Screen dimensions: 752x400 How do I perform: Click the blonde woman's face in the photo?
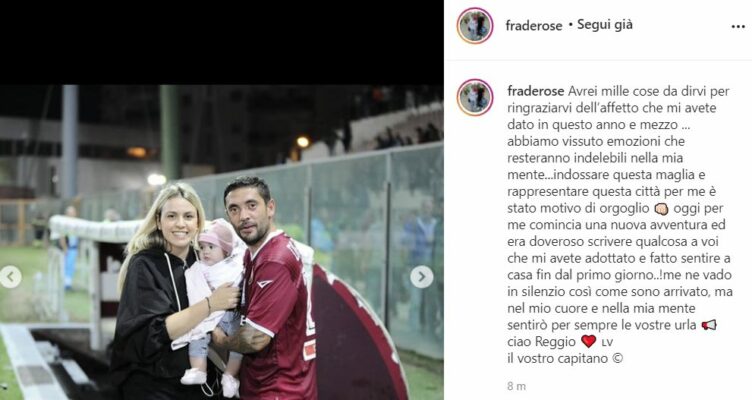pyautogui.click(x=177, y=222)
